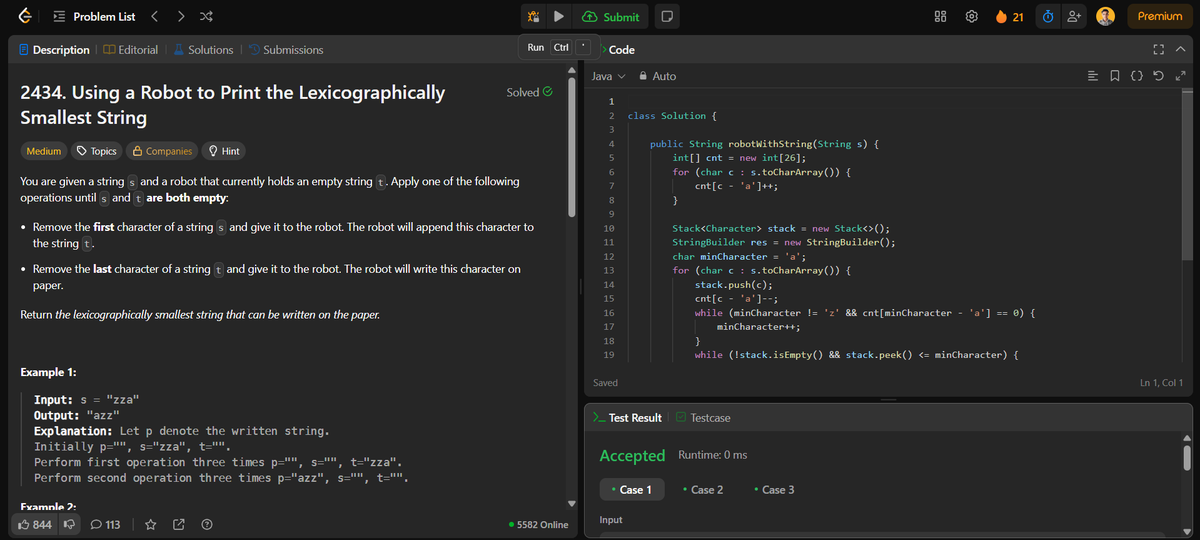Open the Problem List panel
The width and height of the screenshot is (1200, 540).
click(x=92, y=16)
